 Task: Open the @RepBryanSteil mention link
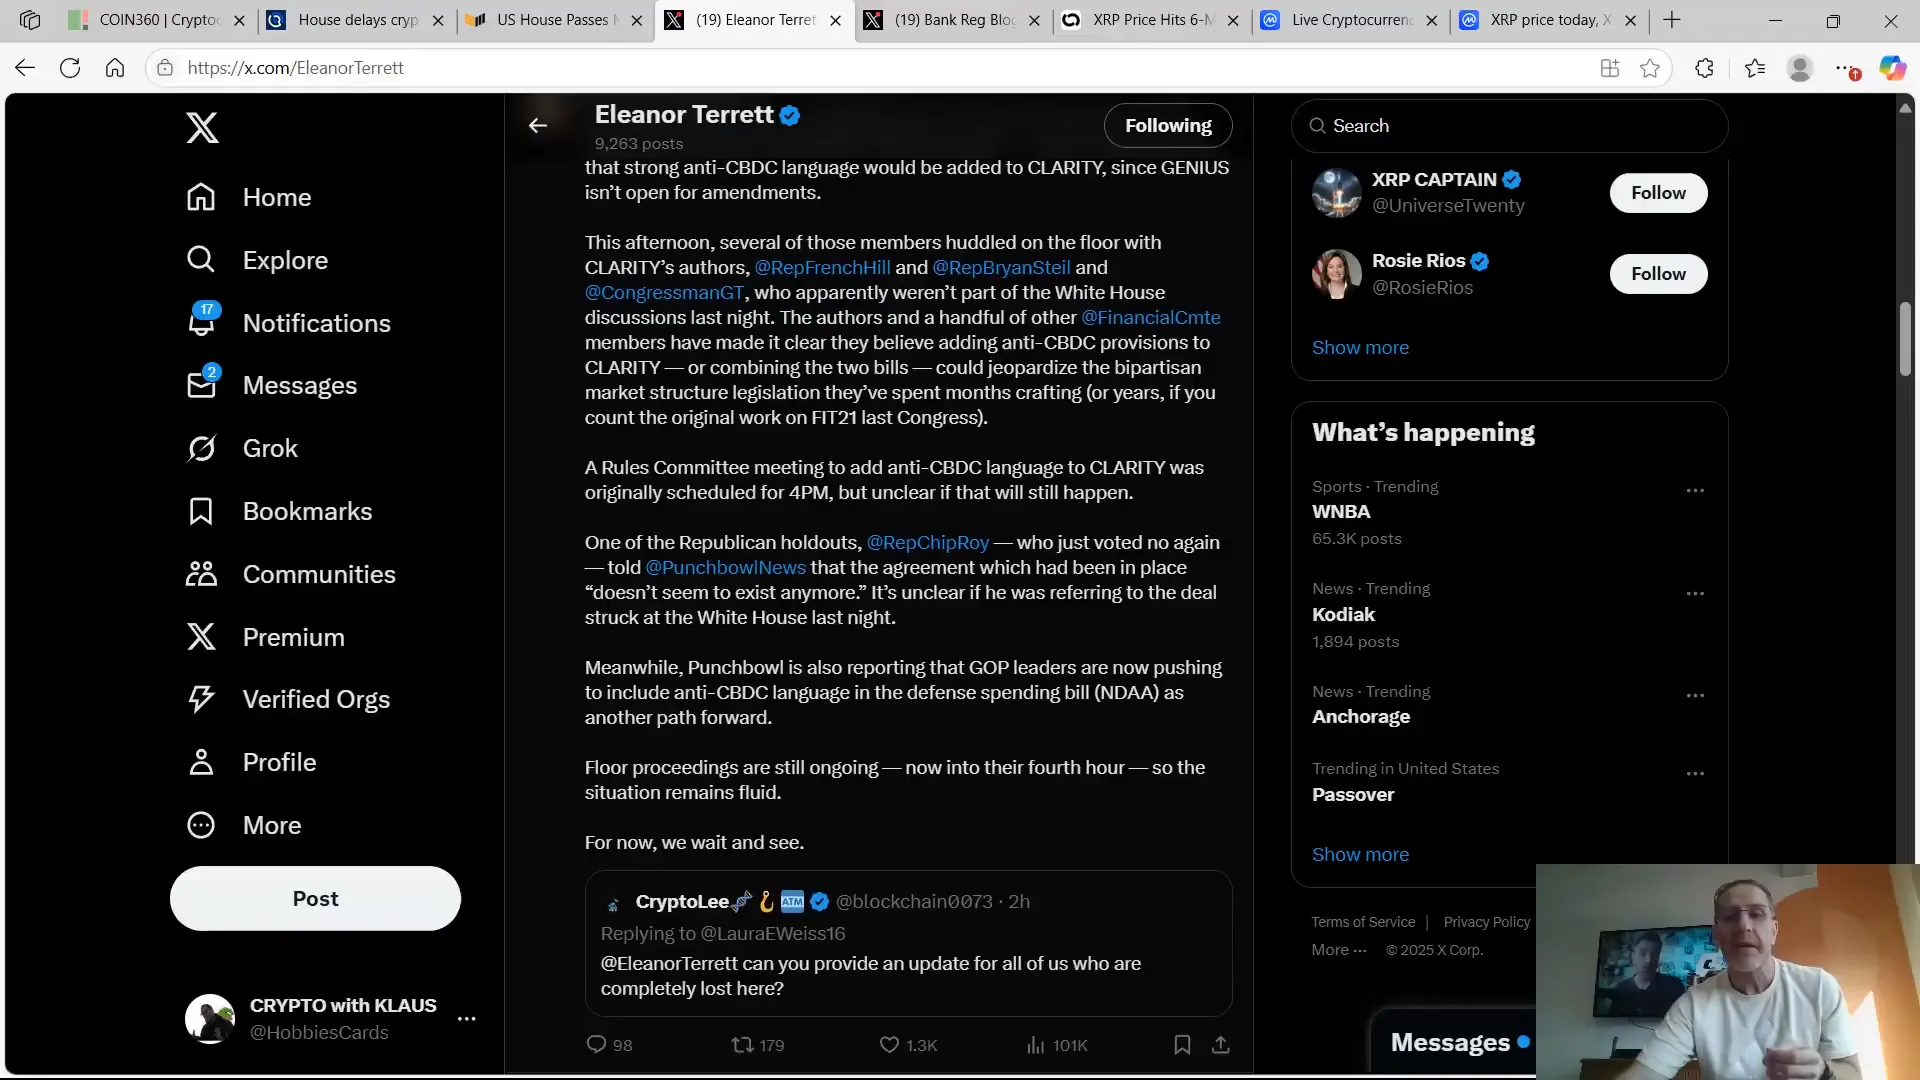point(1001,267)
